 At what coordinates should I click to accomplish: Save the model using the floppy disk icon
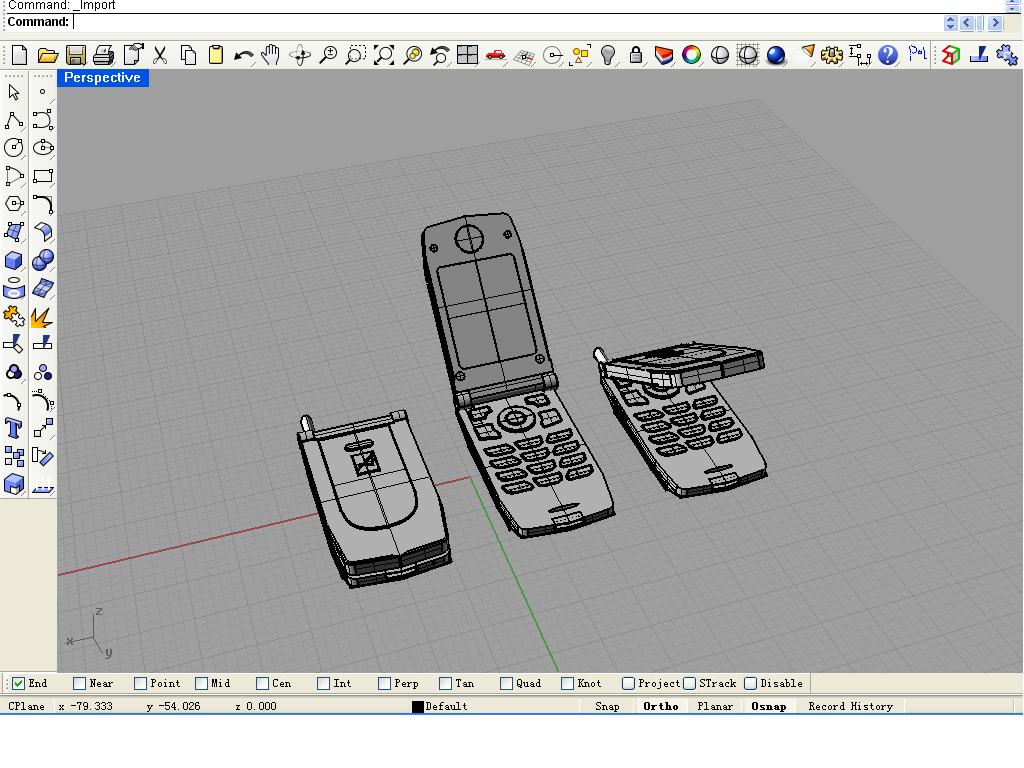(75, 56)
